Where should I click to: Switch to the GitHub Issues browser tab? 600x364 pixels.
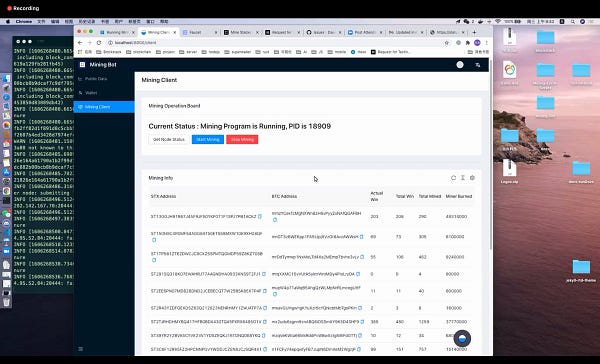point(324,33)
